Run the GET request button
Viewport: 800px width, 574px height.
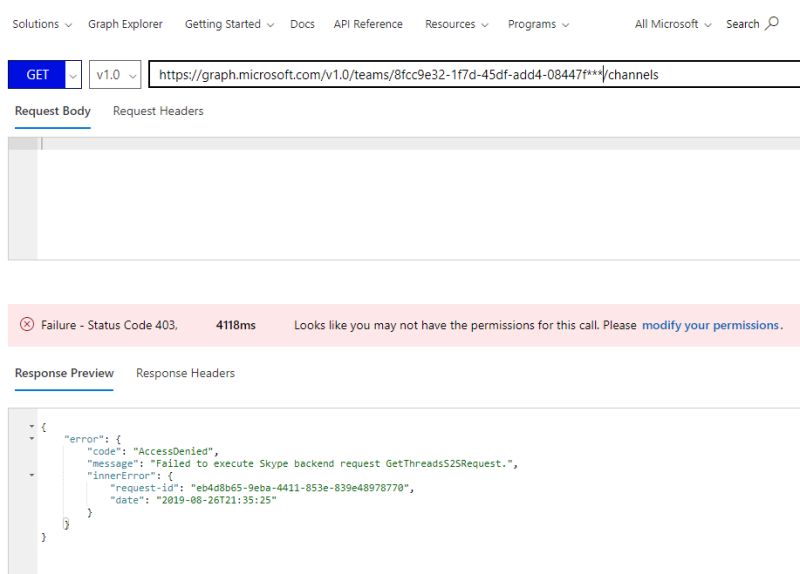click(37, 74)
